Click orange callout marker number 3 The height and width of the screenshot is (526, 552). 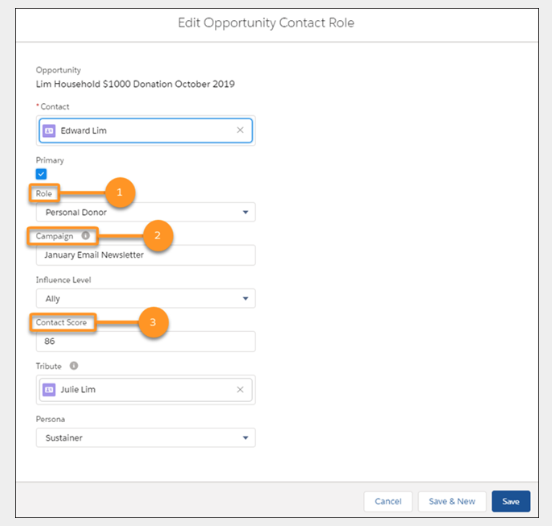click(153, 322)
